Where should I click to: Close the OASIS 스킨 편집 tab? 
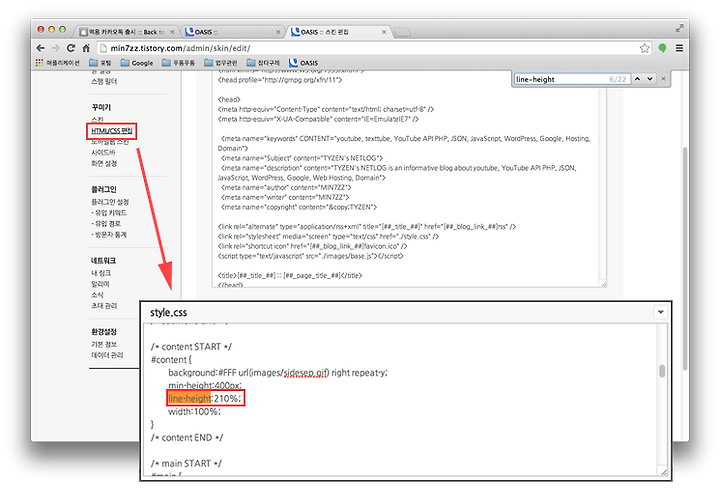[x=384, y=32]
